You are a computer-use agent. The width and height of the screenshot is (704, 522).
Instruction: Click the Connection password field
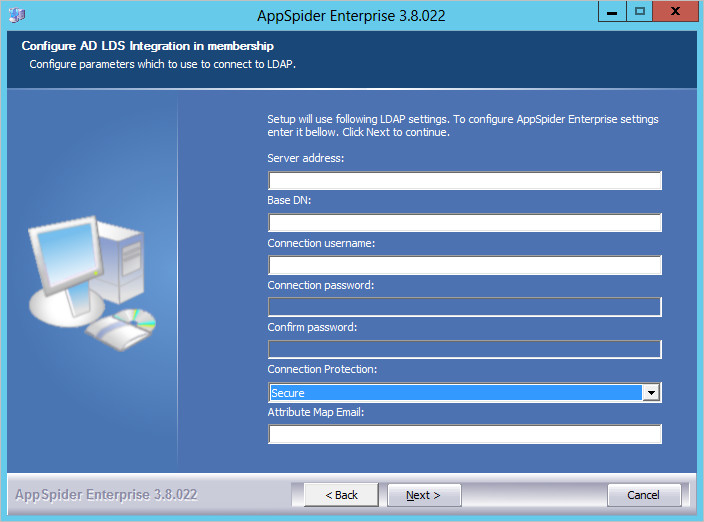coord(464,307)
